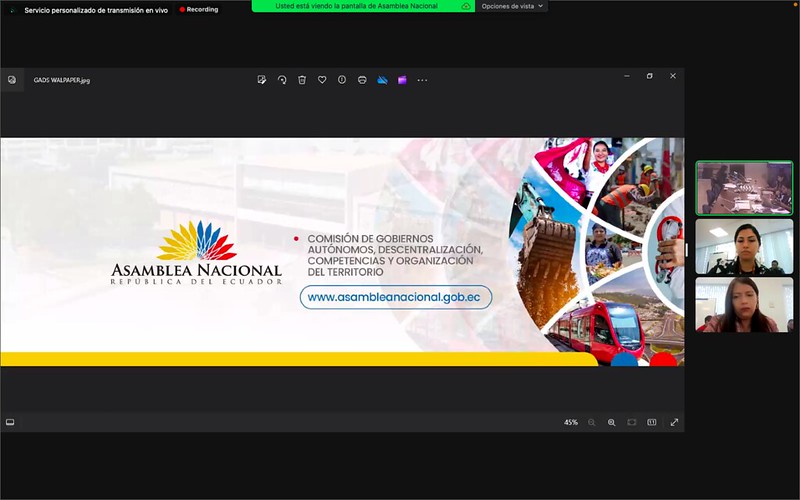Screen dimensions: 800x500
Task: Click Servicio personalizado de transmisión en vivo label
Action: pos(96,10)
